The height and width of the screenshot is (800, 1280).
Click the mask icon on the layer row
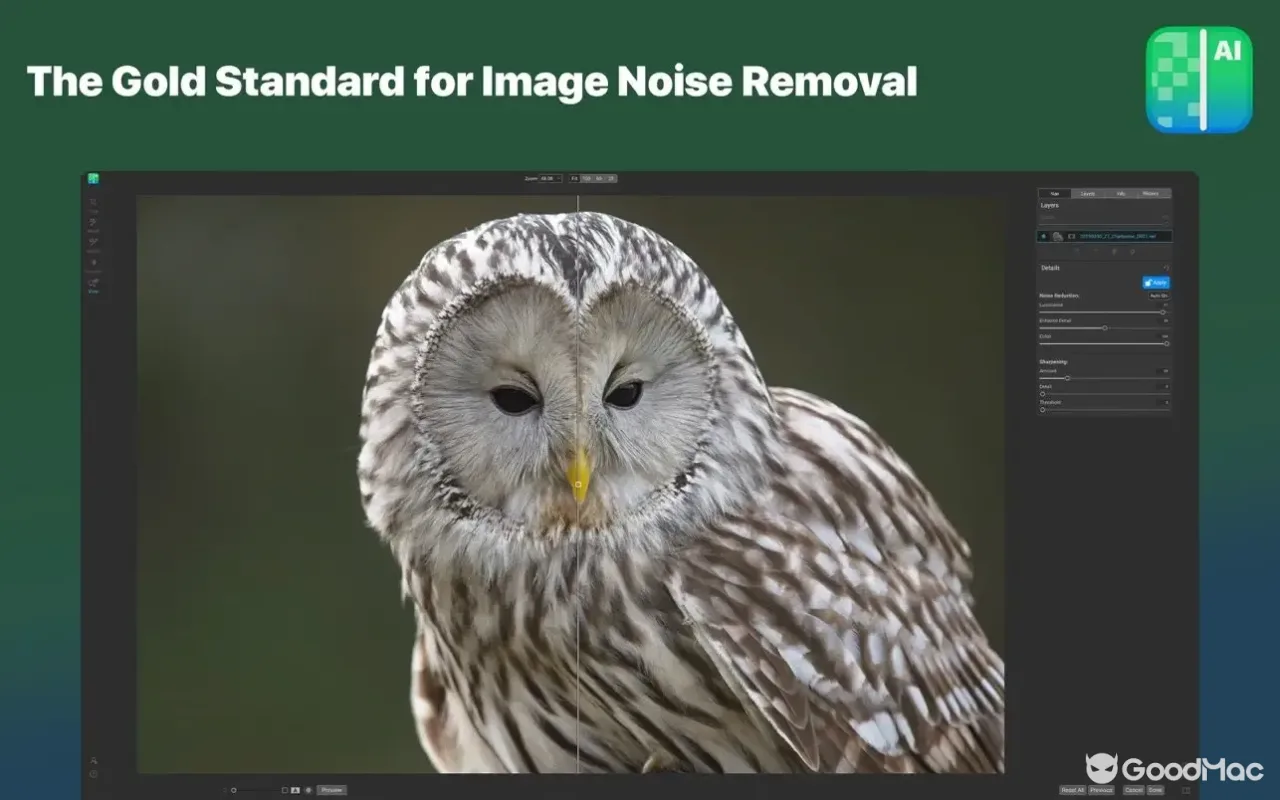pyautogui.click(x=1071, y=237)
